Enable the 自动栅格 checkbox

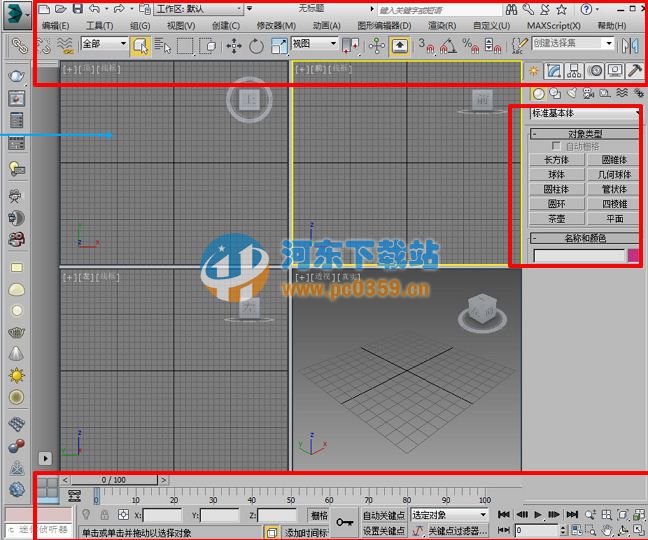[556, 146]
